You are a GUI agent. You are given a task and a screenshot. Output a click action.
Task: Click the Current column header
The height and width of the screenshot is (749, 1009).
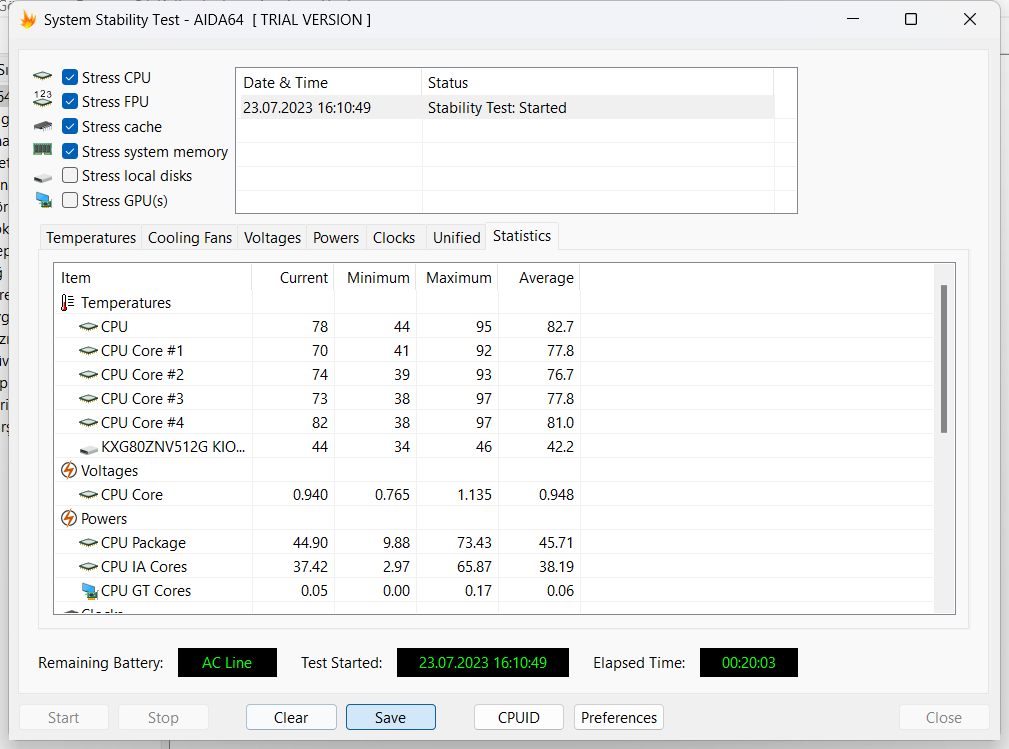[293, 278]
